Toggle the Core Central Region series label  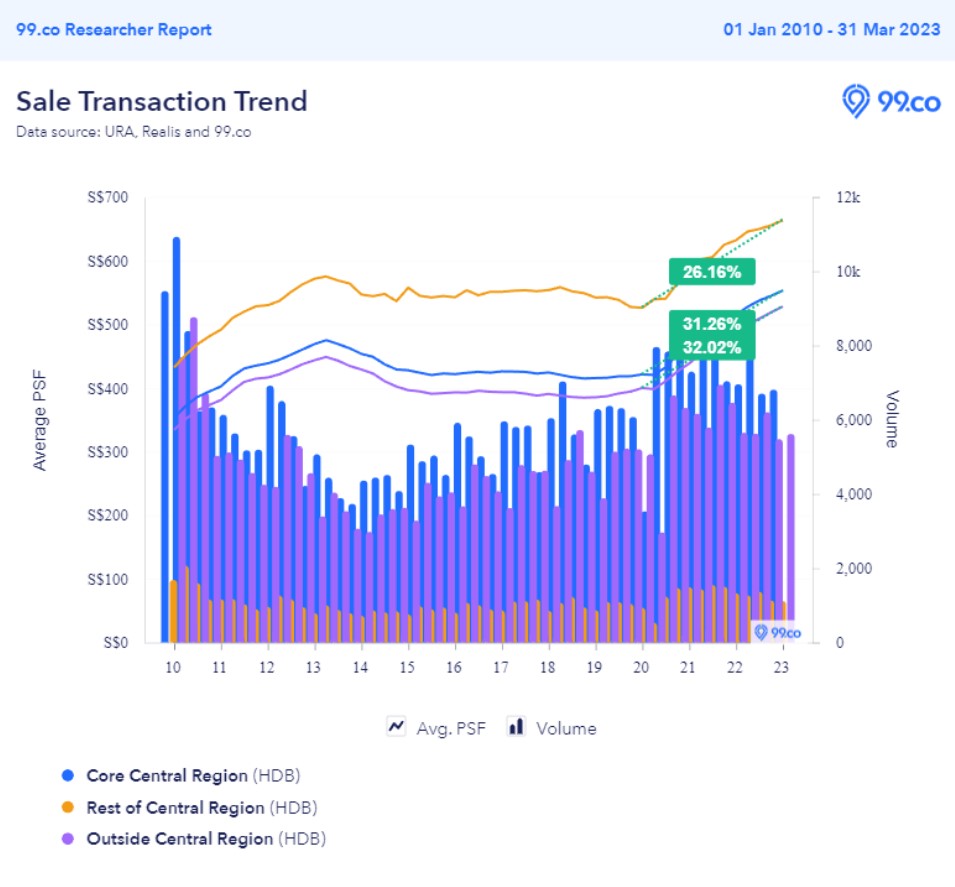(x=167, y=776)
